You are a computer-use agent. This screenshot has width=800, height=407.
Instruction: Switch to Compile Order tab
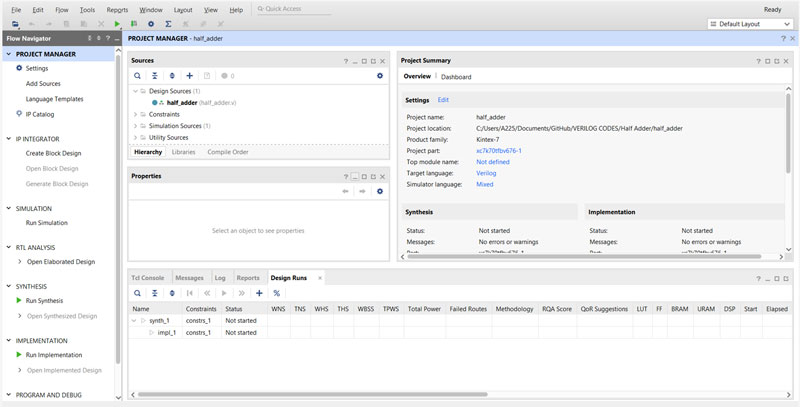(228, 152)
